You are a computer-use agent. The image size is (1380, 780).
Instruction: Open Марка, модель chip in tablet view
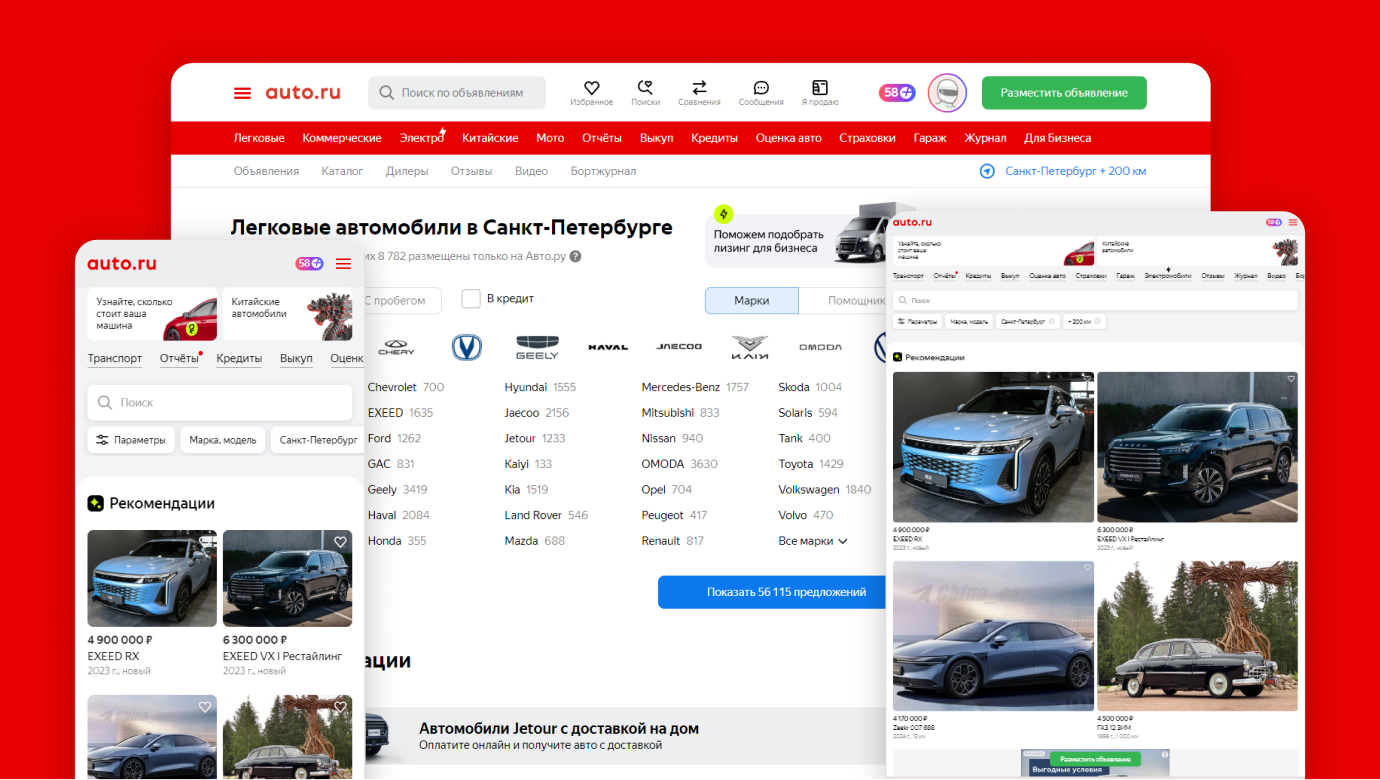(x=969, y=322)
